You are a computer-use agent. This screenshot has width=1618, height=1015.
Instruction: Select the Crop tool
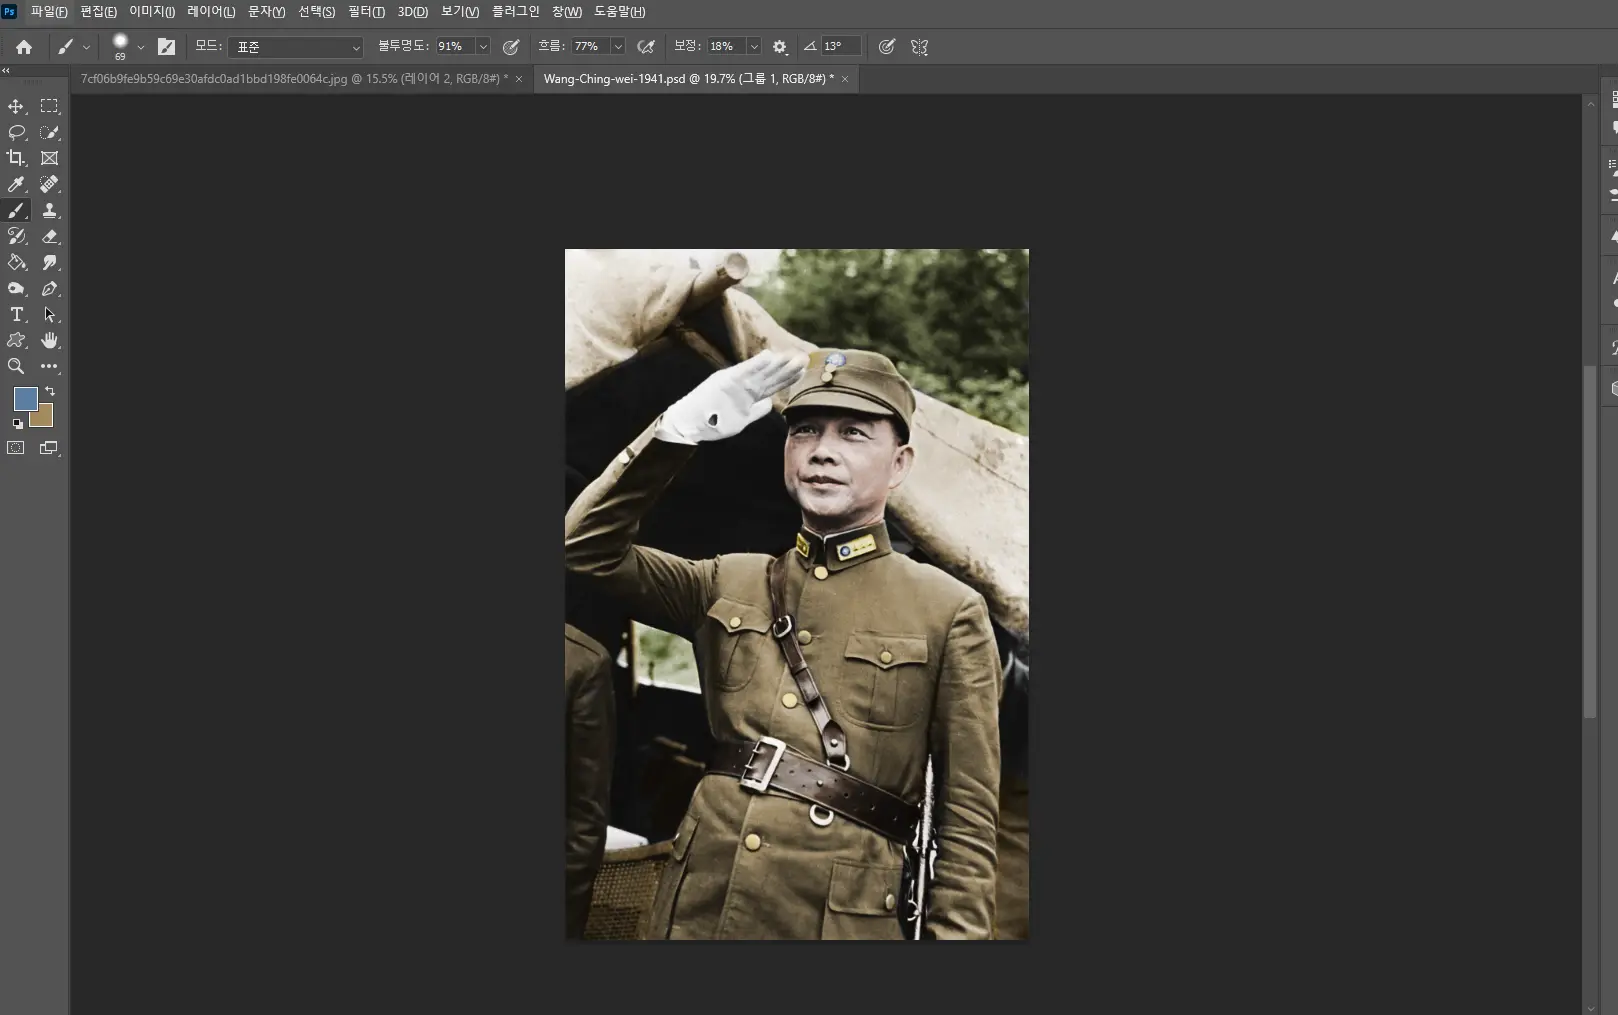pyautogui.click(x=16, y=158)
